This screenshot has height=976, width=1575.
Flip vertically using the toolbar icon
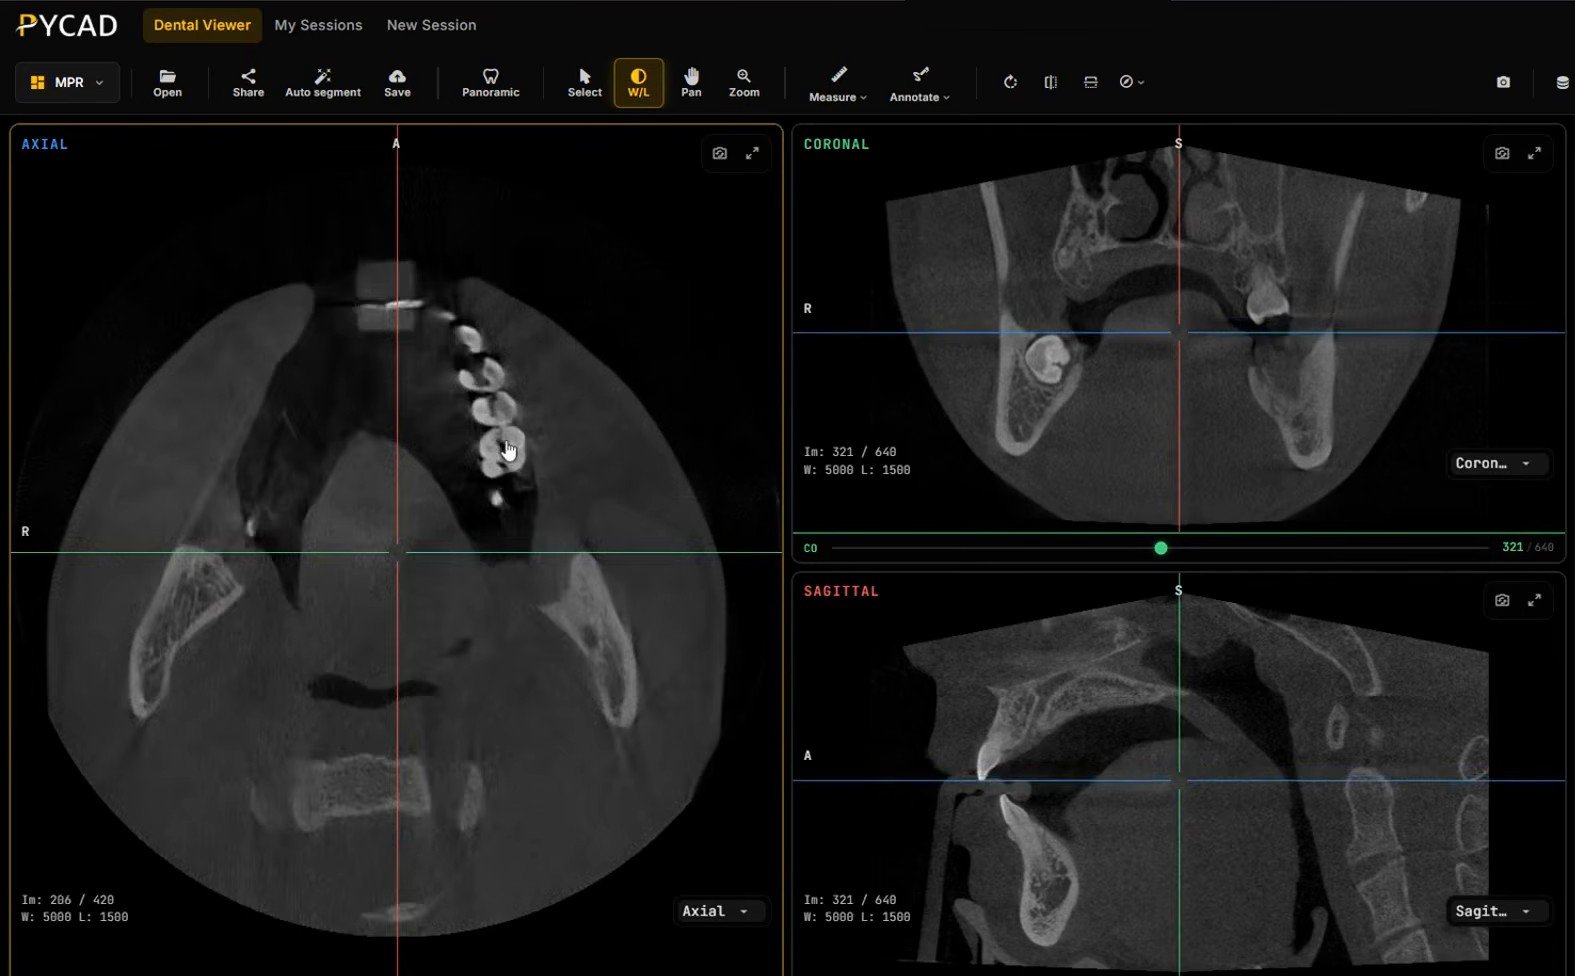tap(1090, 82)
